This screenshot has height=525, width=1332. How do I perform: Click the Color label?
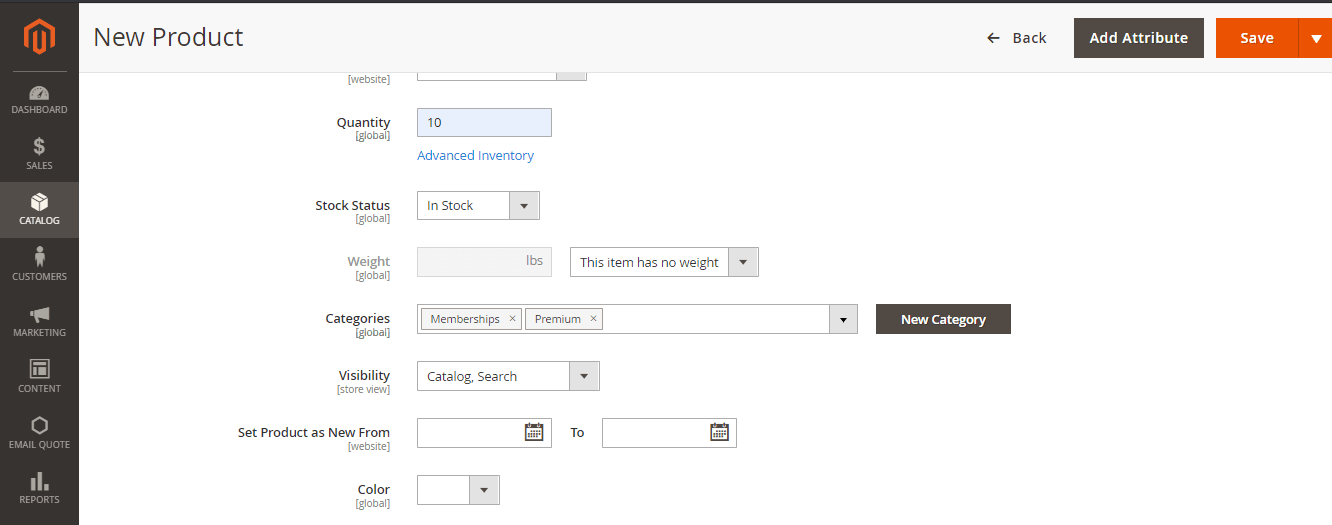pyautogui.click(x=374, y=489)
